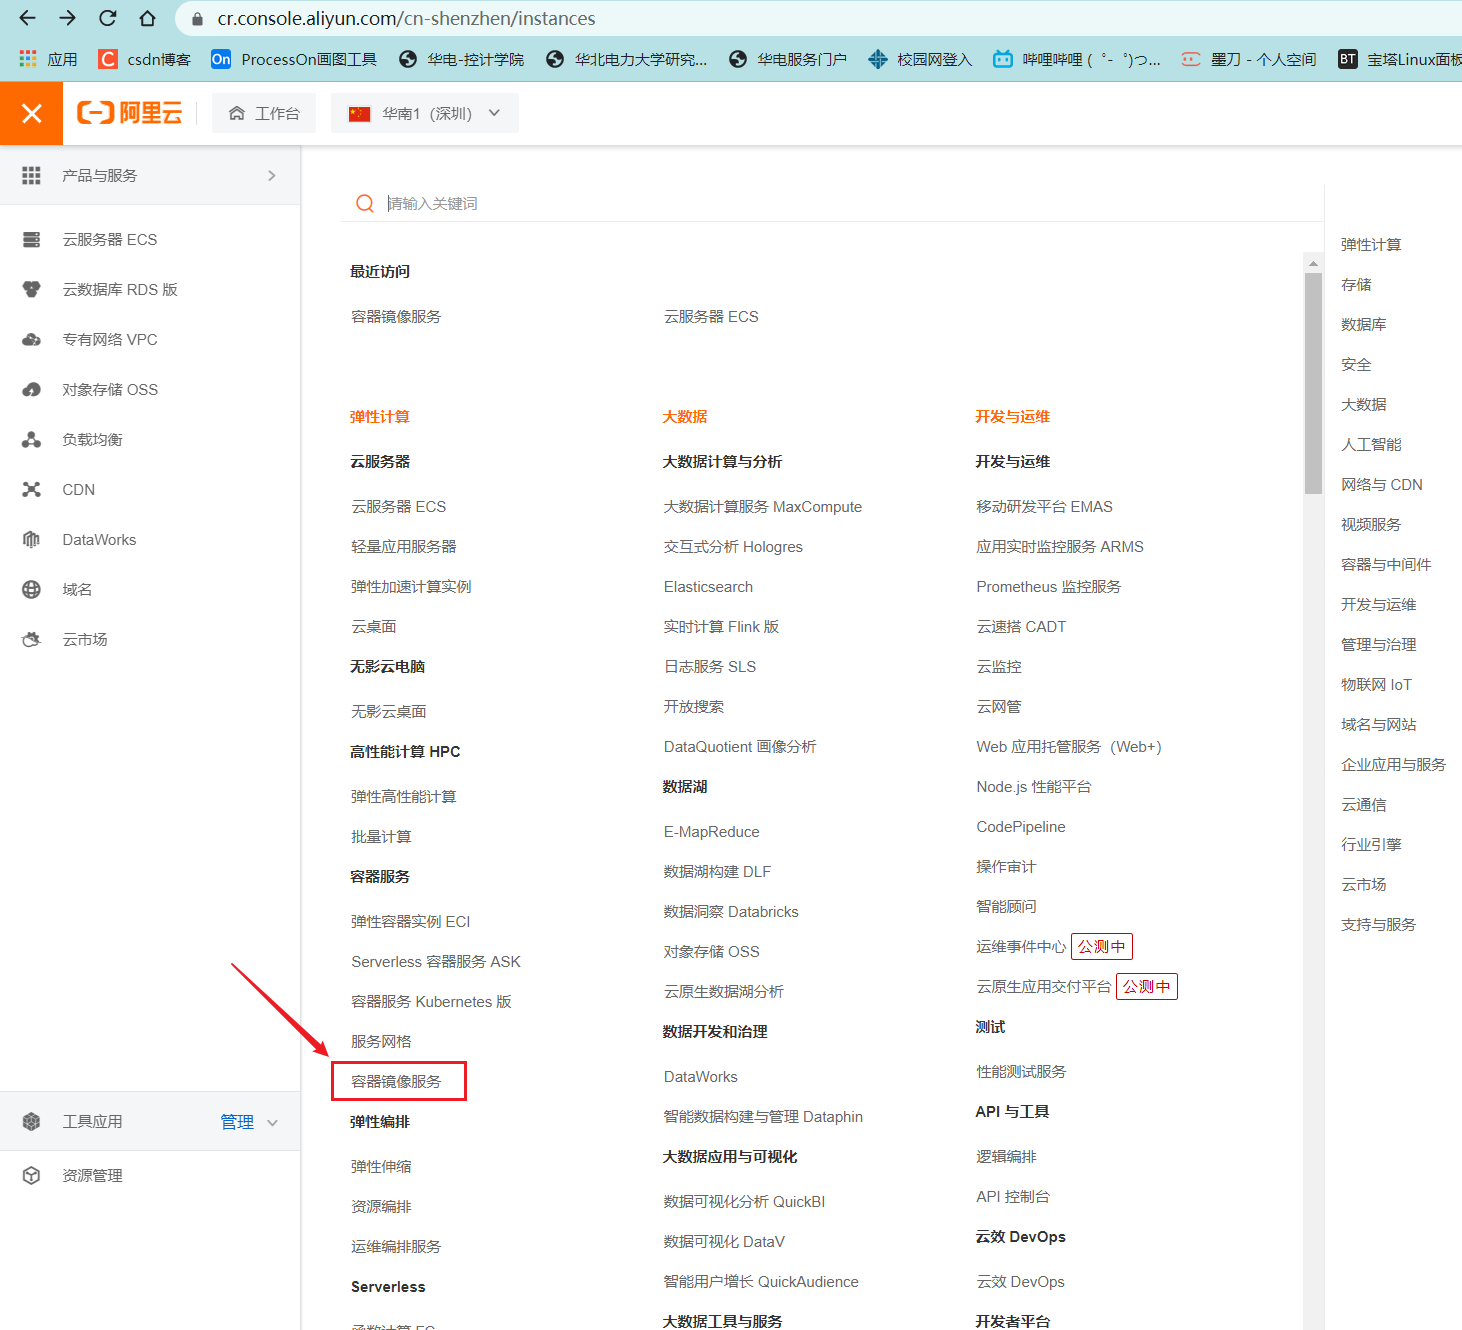Click the address bar URL

click(x=406, y=18)
